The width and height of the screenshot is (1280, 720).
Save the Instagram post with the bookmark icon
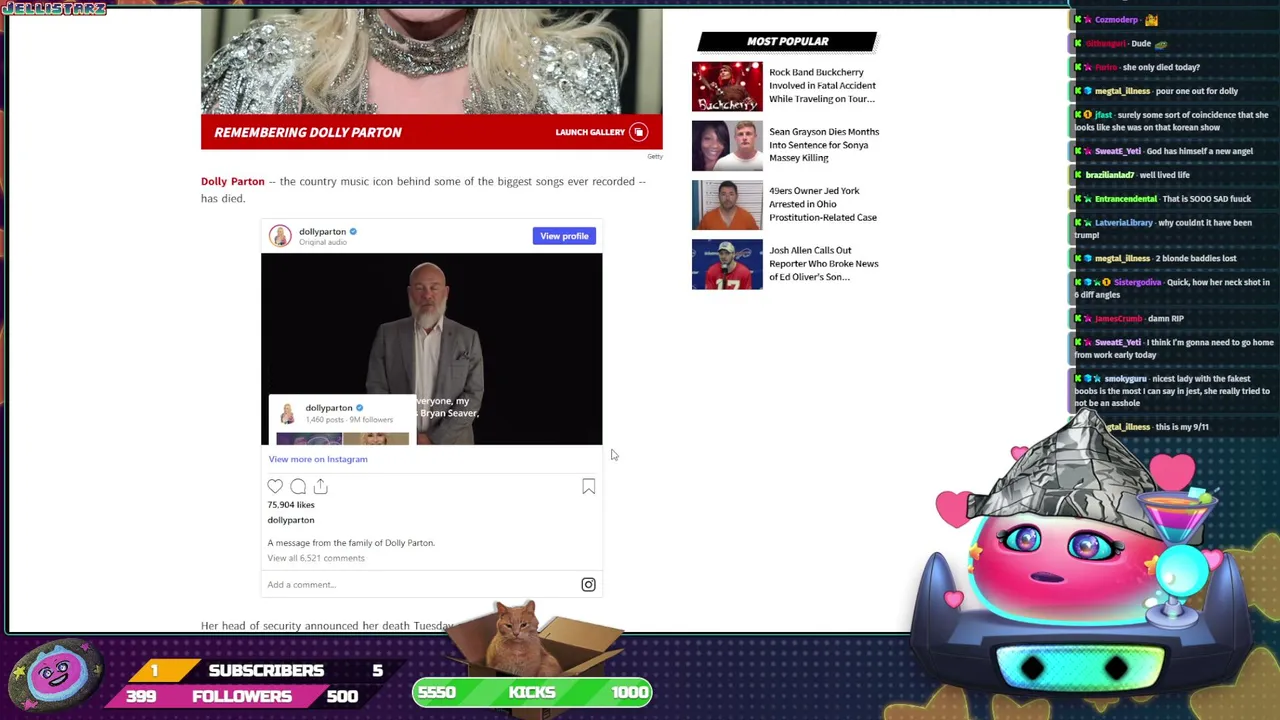(x=588, y=486)
